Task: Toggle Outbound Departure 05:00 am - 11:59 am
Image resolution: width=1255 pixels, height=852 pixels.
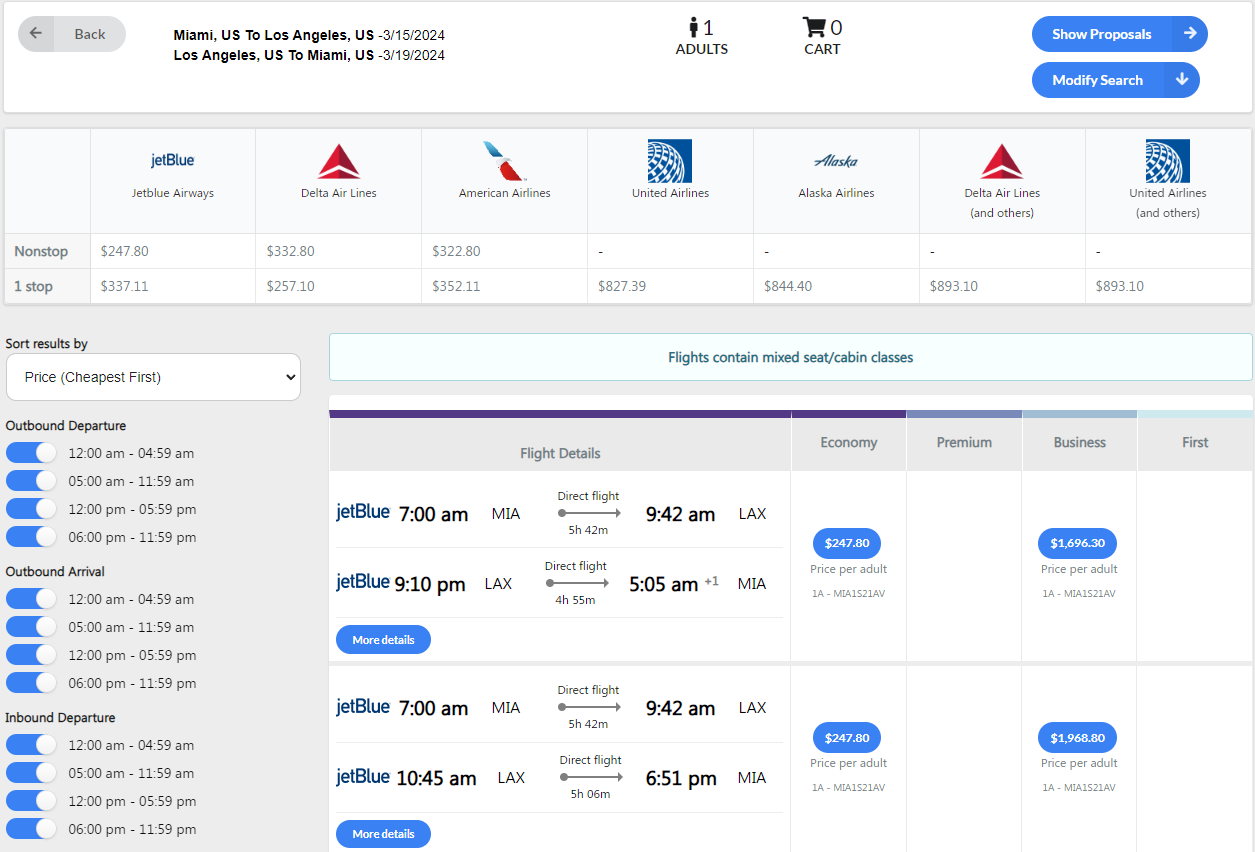Action: tap(32, 481)
